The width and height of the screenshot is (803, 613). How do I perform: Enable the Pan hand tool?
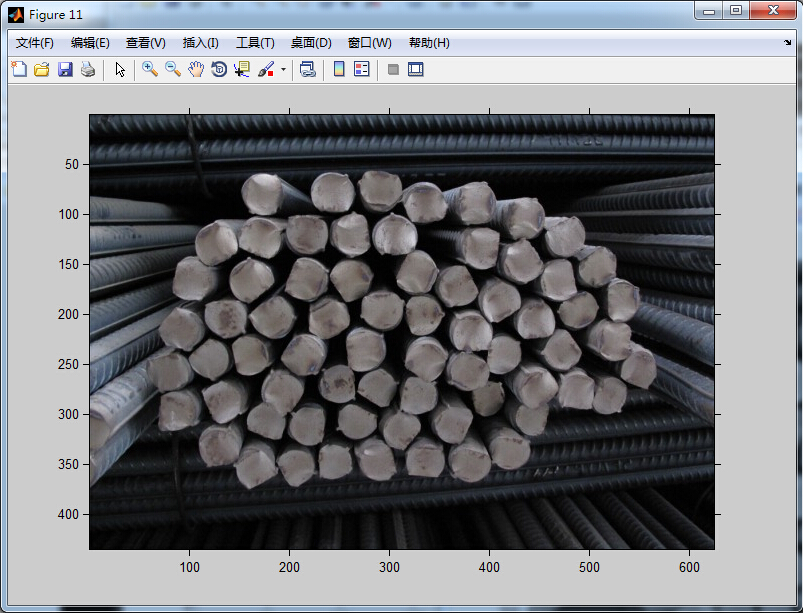coord(196,69)
